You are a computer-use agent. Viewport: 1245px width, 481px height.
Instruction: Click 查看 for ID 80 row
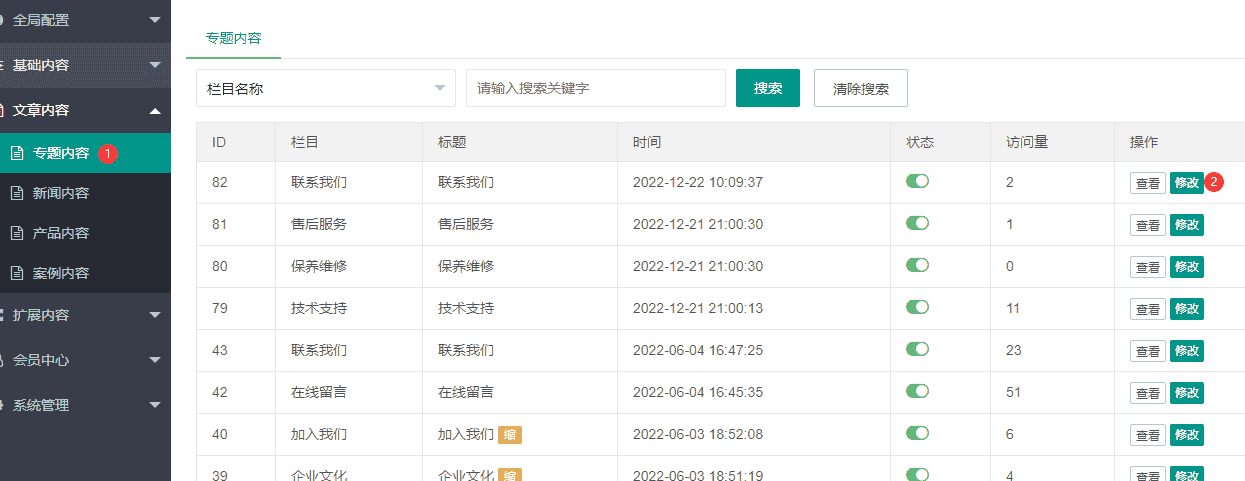[1148, 267]
